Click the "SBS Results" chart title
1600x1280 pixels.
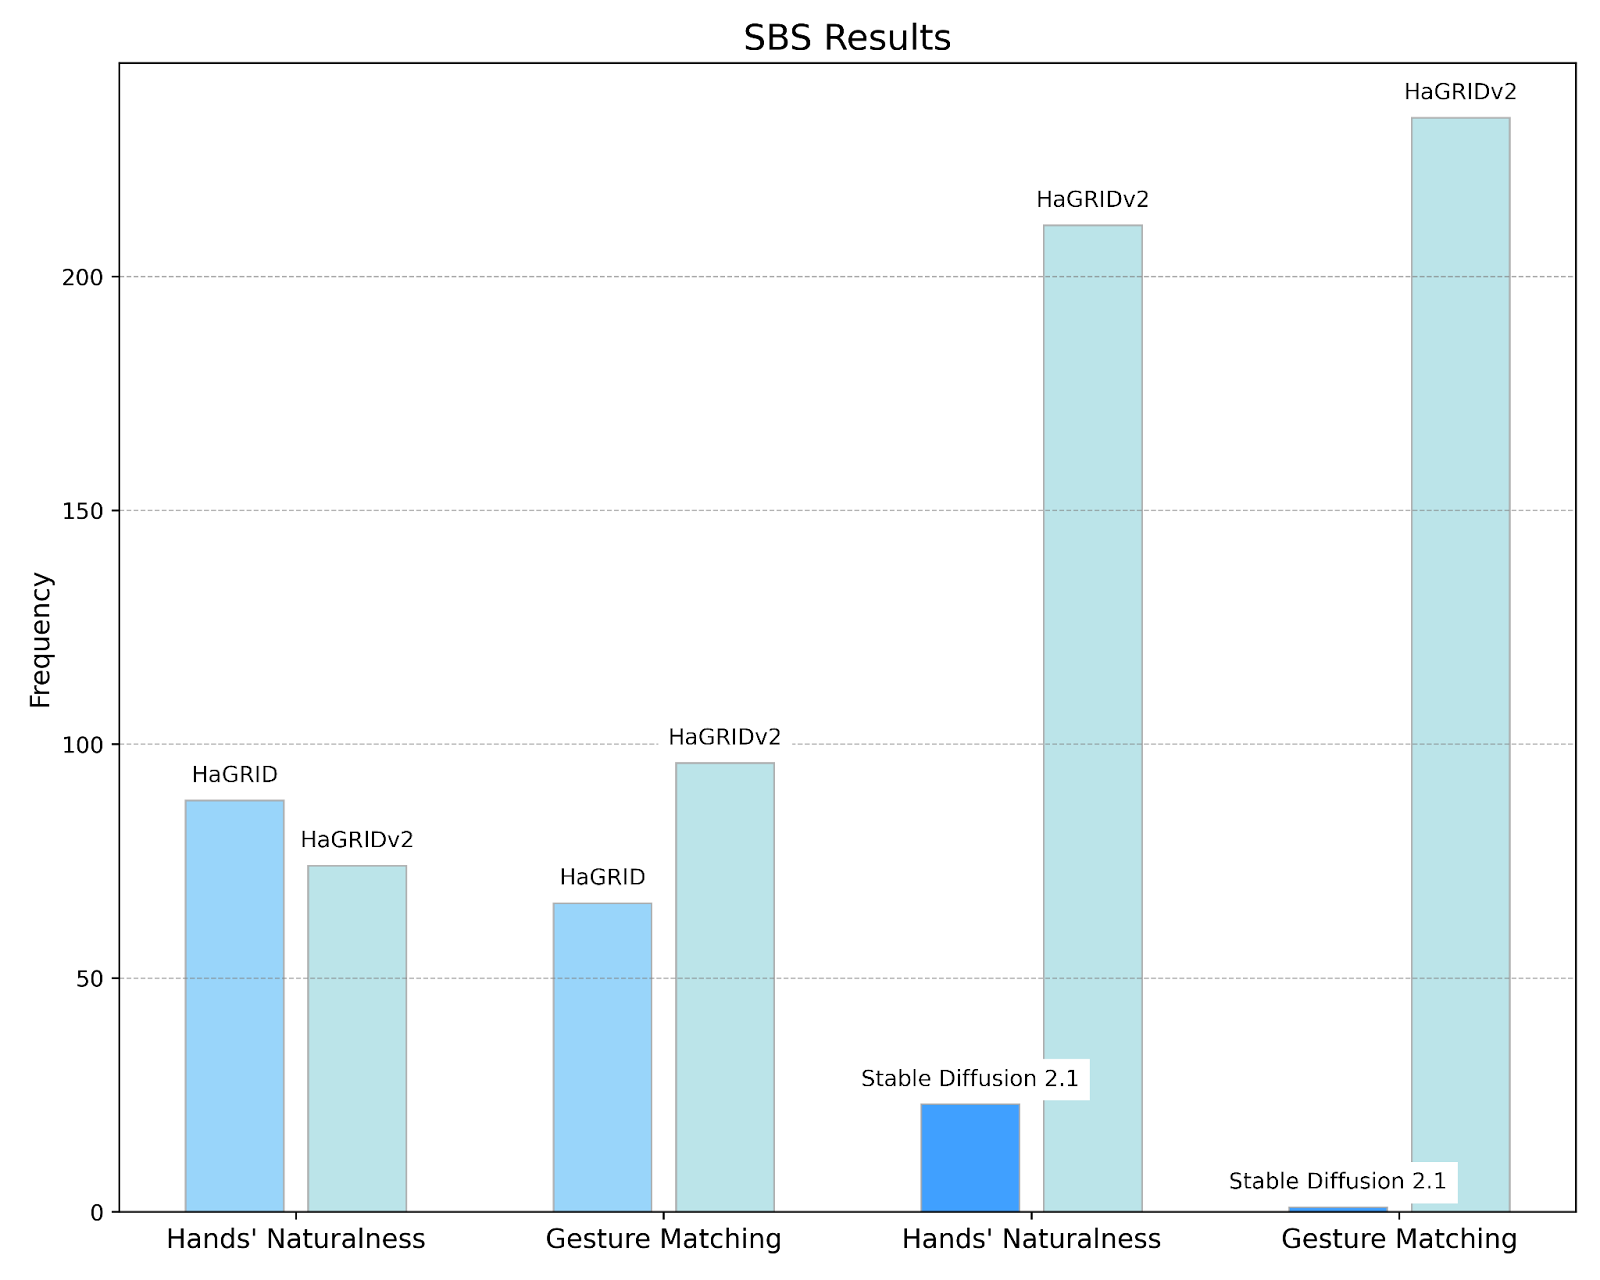click(847, 38)
